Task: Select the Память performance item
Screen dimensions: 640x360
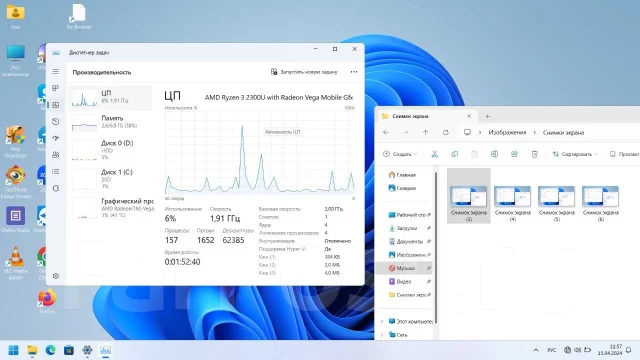Action: [110, 122]
